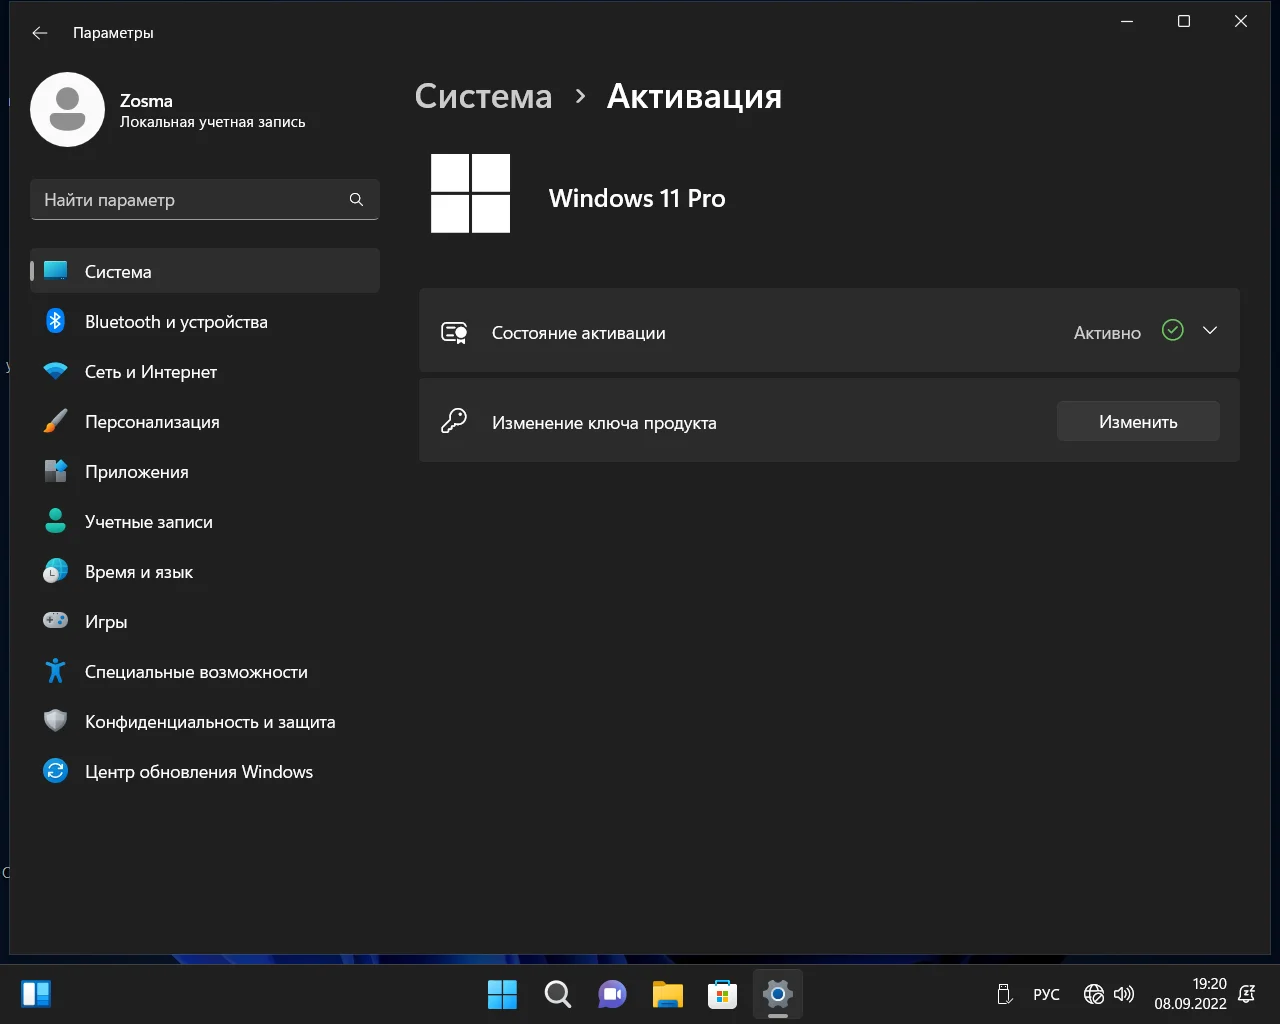This screenshot has width=1280, height=1024.
Task: Switch РУС input language in tray
Action: (x=1046, y=994)
